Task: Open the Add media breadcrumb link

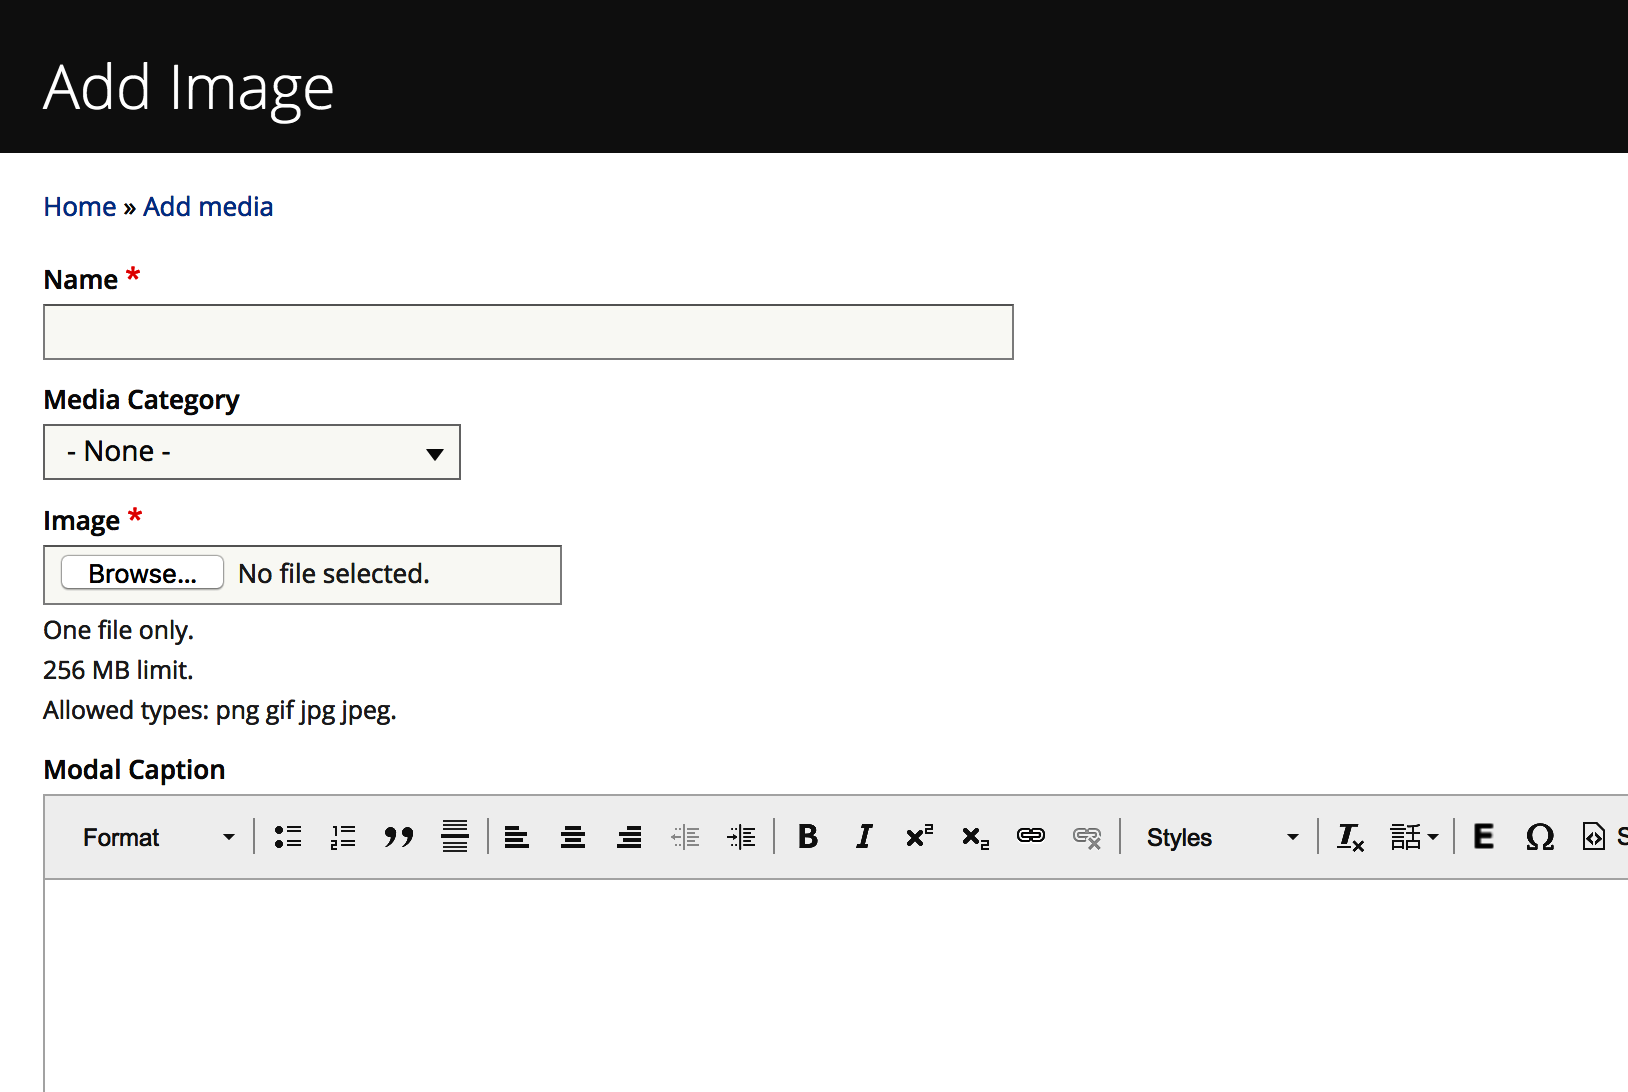Action: 208,207
